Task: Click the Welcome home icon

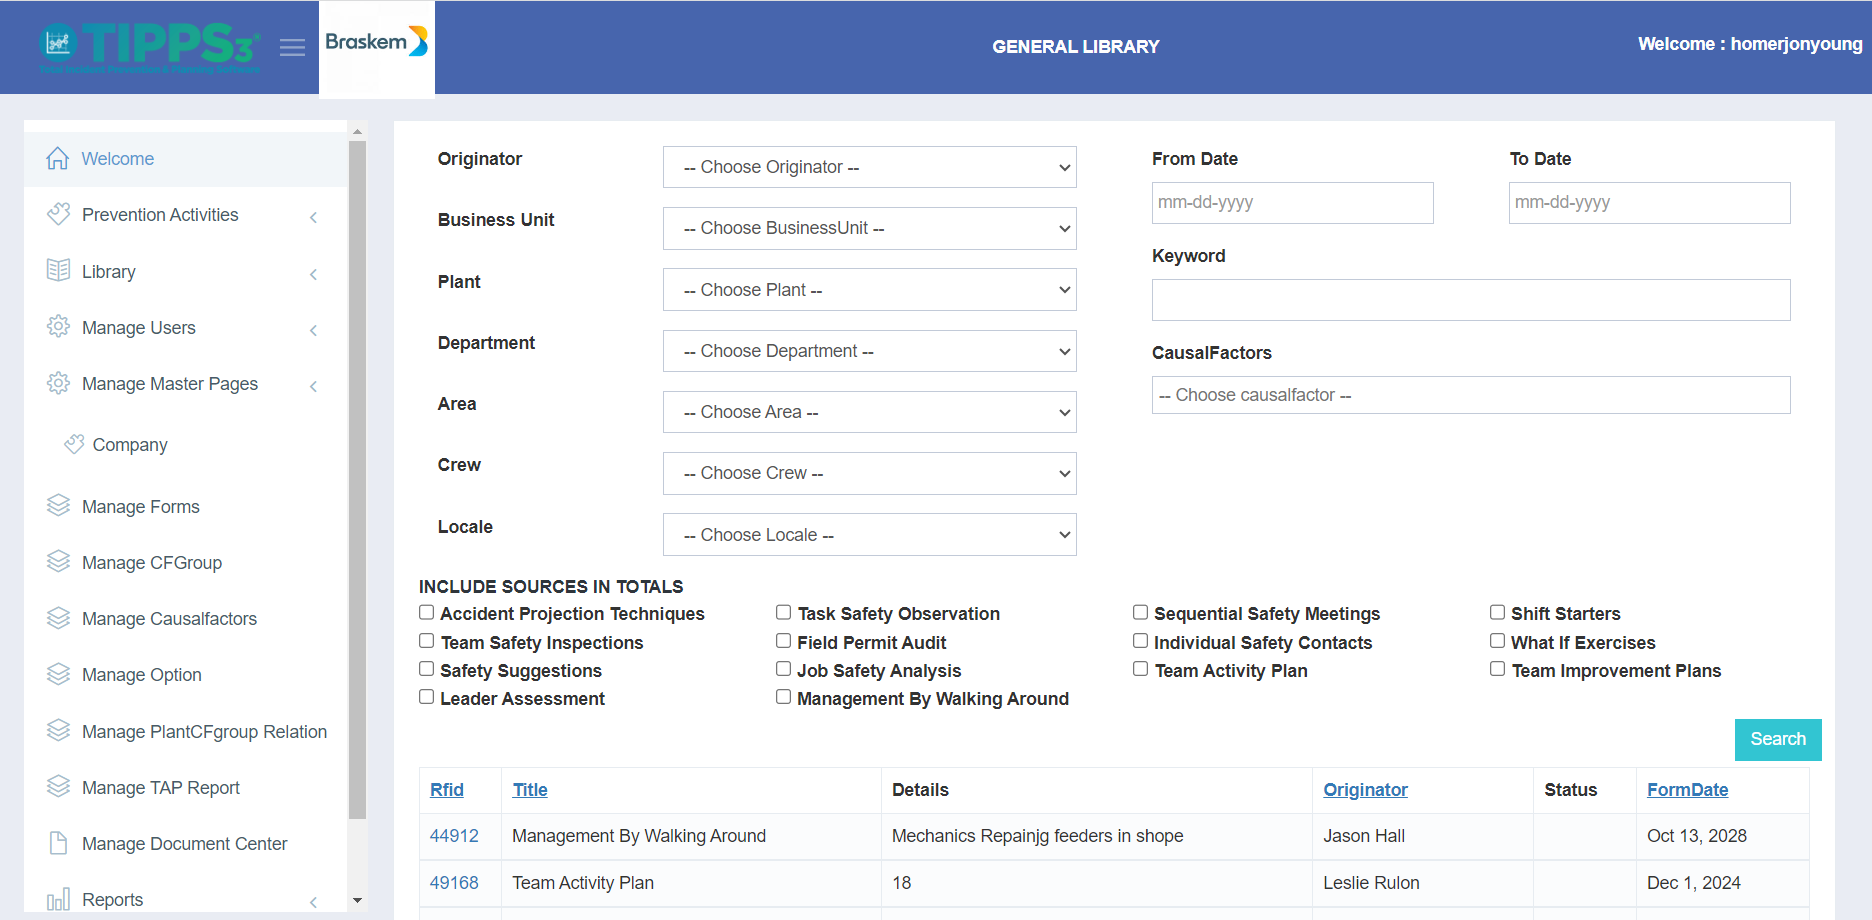Action: (x=58, y=158)
